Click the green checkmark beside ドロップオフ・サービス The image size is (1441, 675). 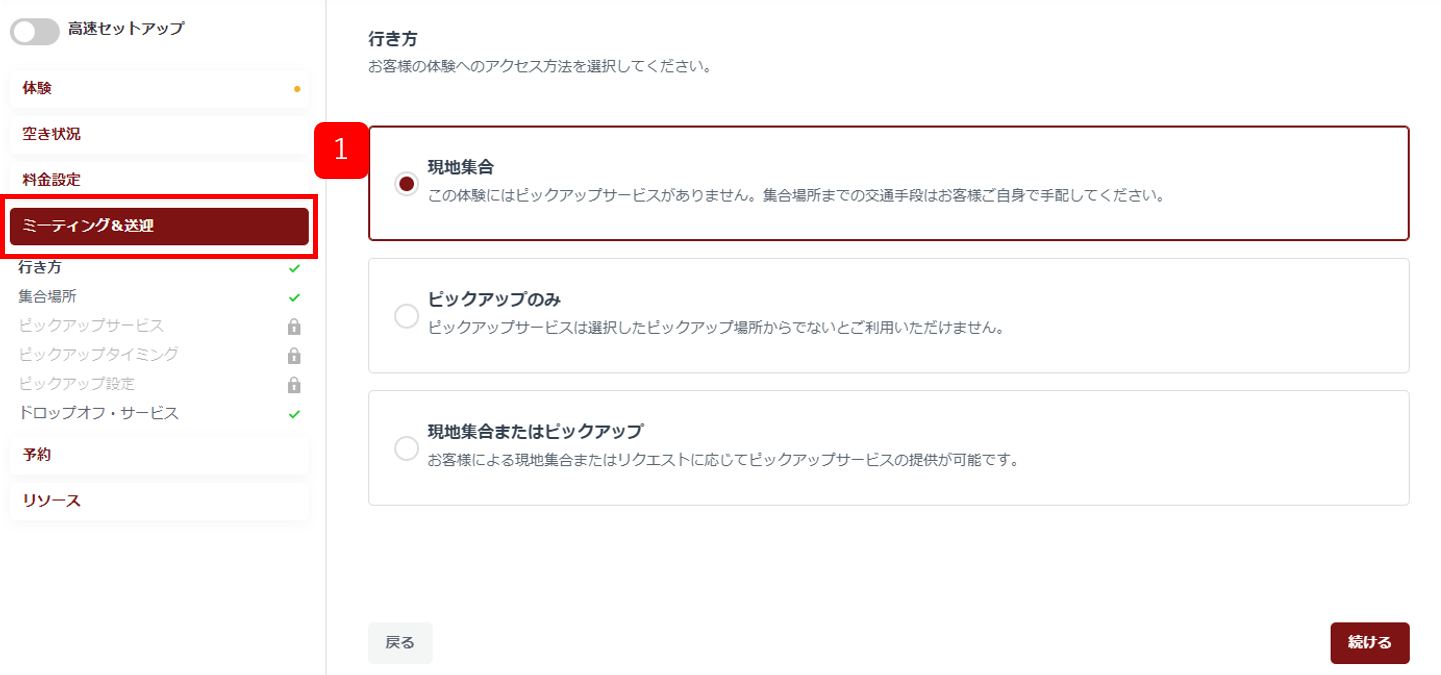coord(294,414)
